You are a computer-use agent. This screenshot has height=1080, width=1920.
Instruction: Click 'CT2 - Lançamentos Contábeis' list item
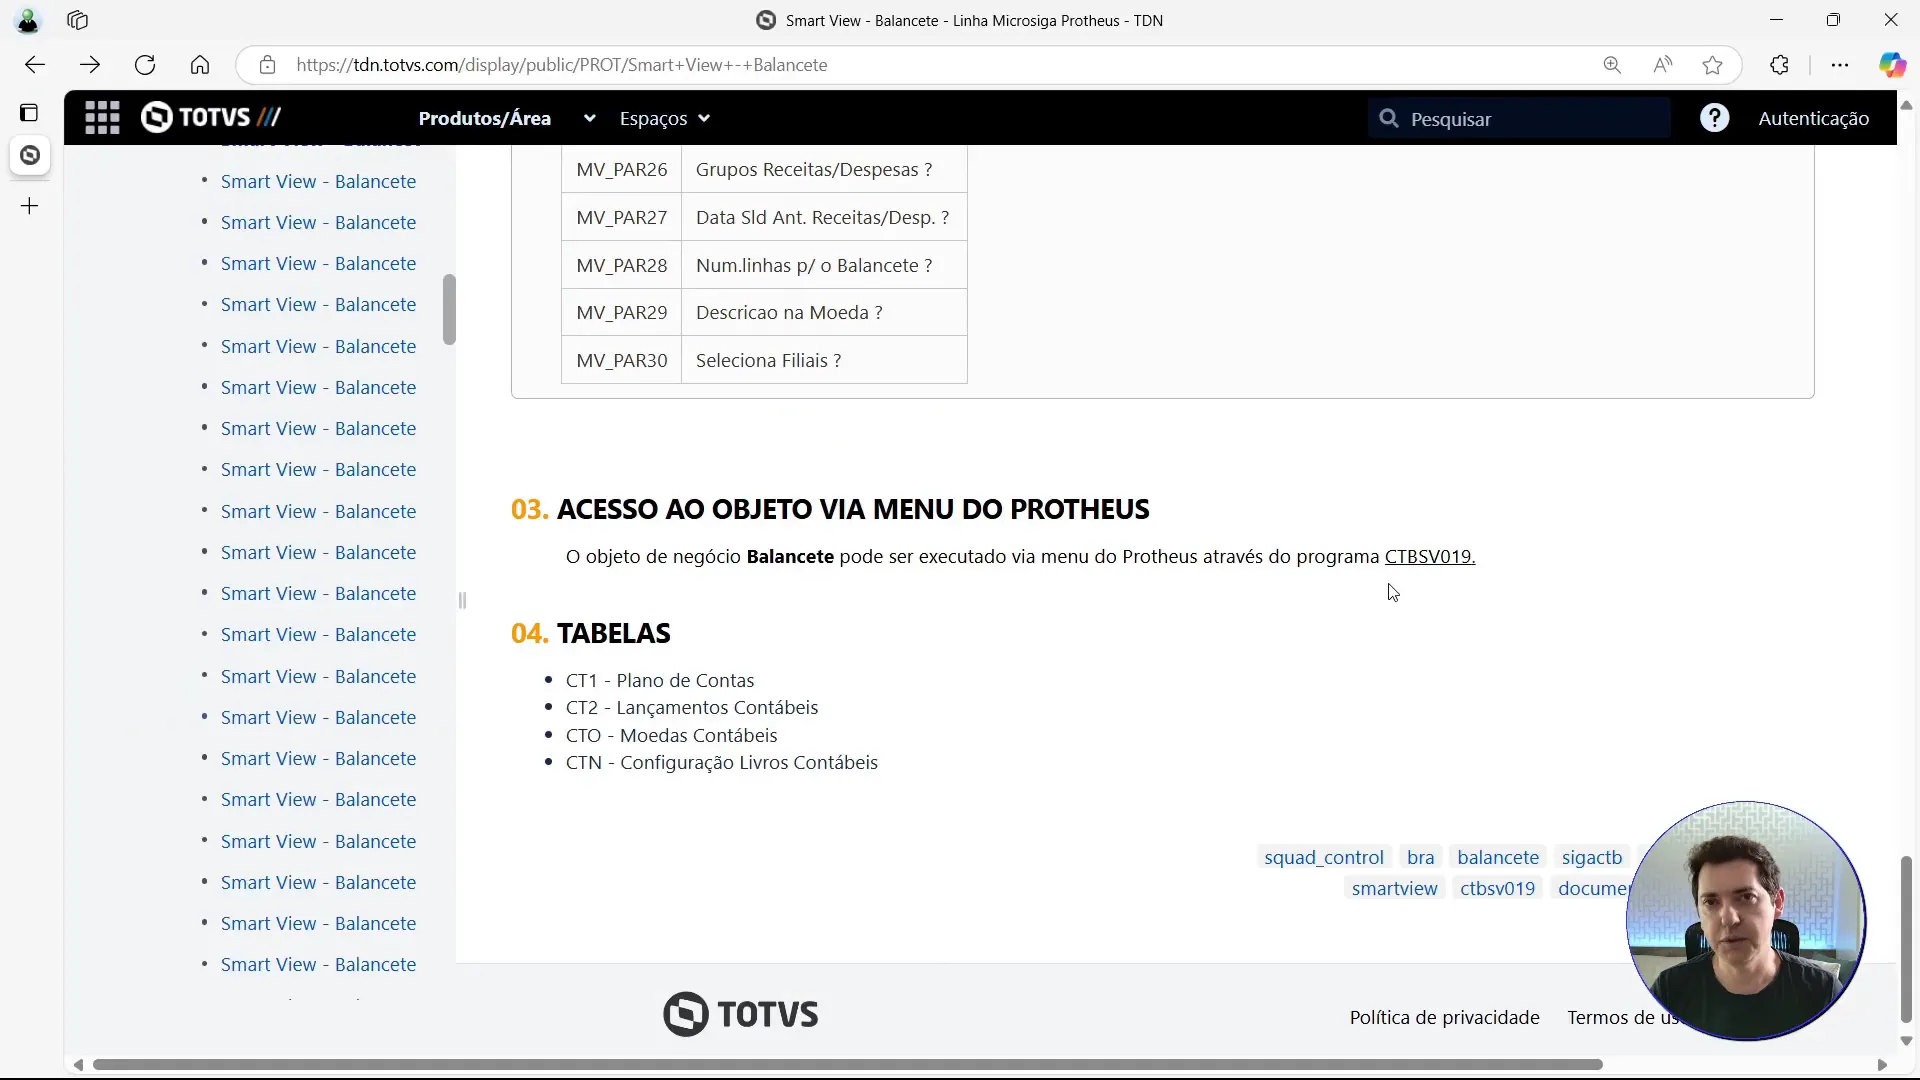click(x=692, y=707)
